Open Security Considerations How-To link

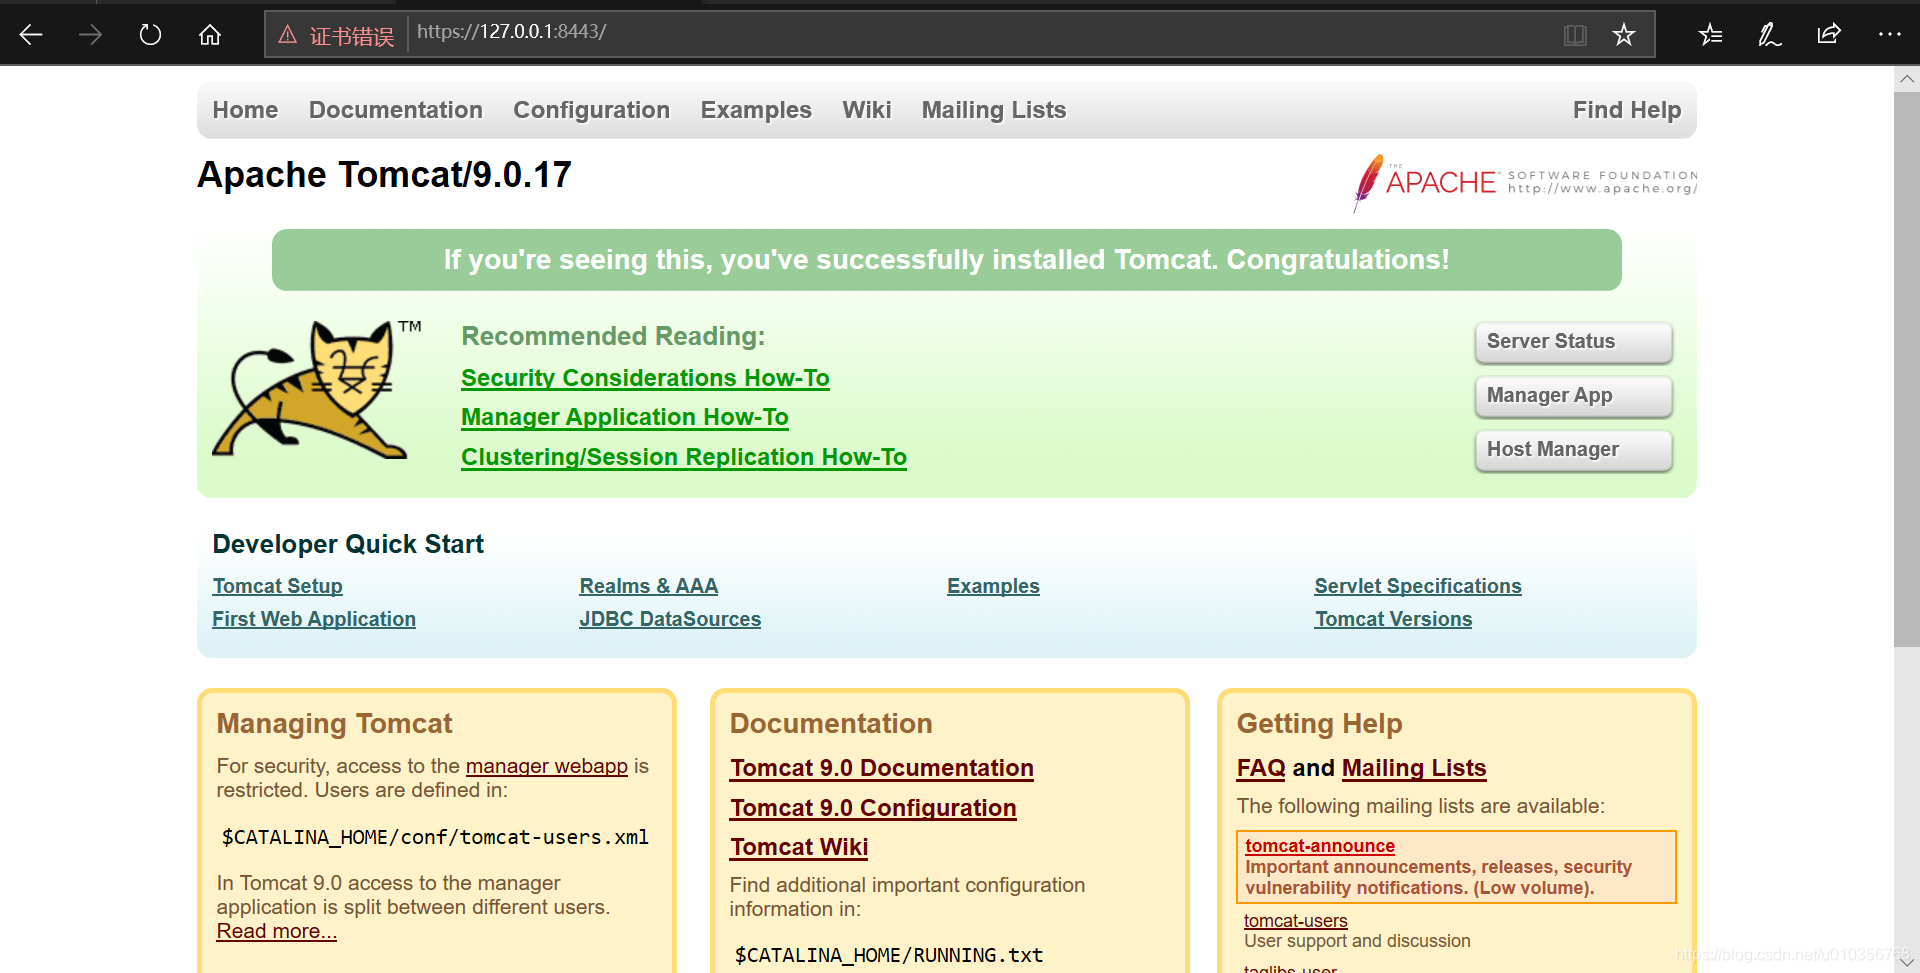(x=645, y=378)
